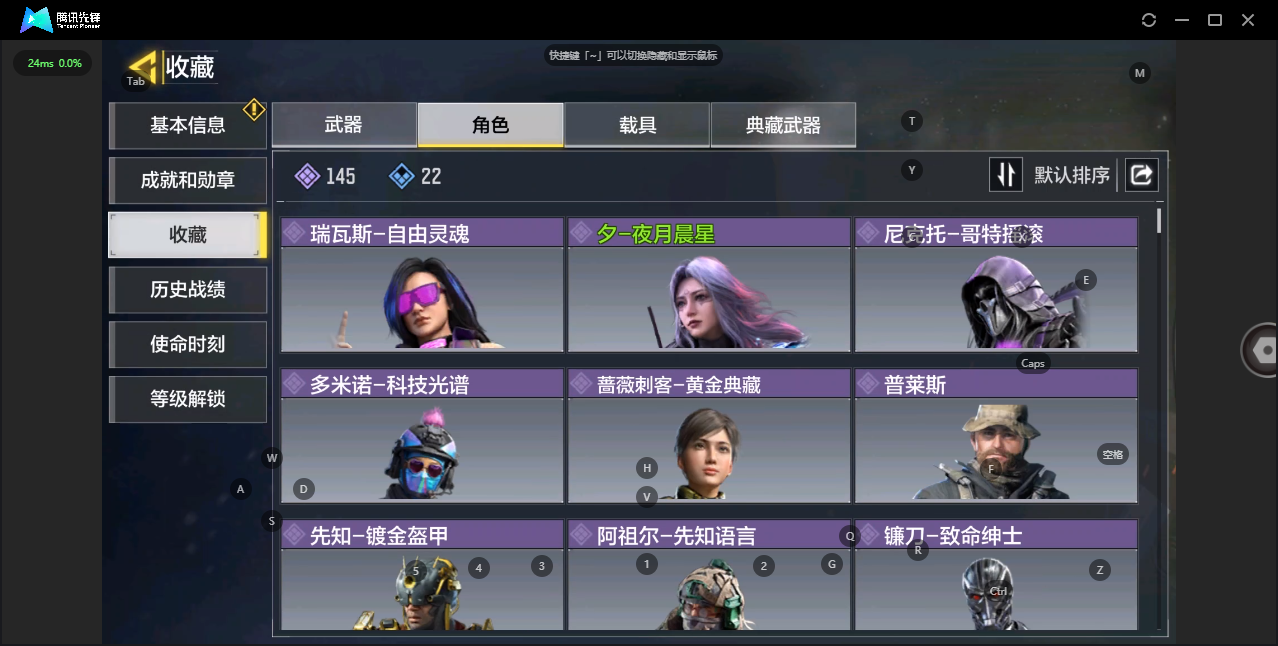
Task: Toggle the sort order arrows icon
Action: (x=1006, y=175)
